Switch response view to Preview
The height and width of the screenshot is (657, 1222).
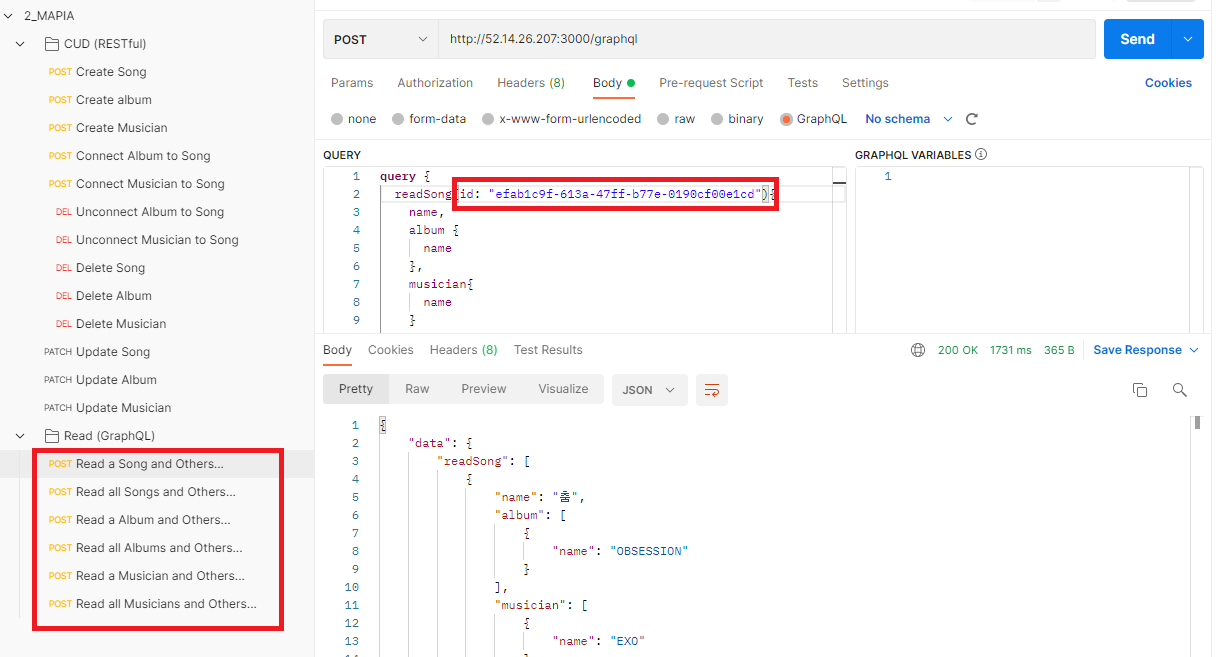[x=484, y=389]
